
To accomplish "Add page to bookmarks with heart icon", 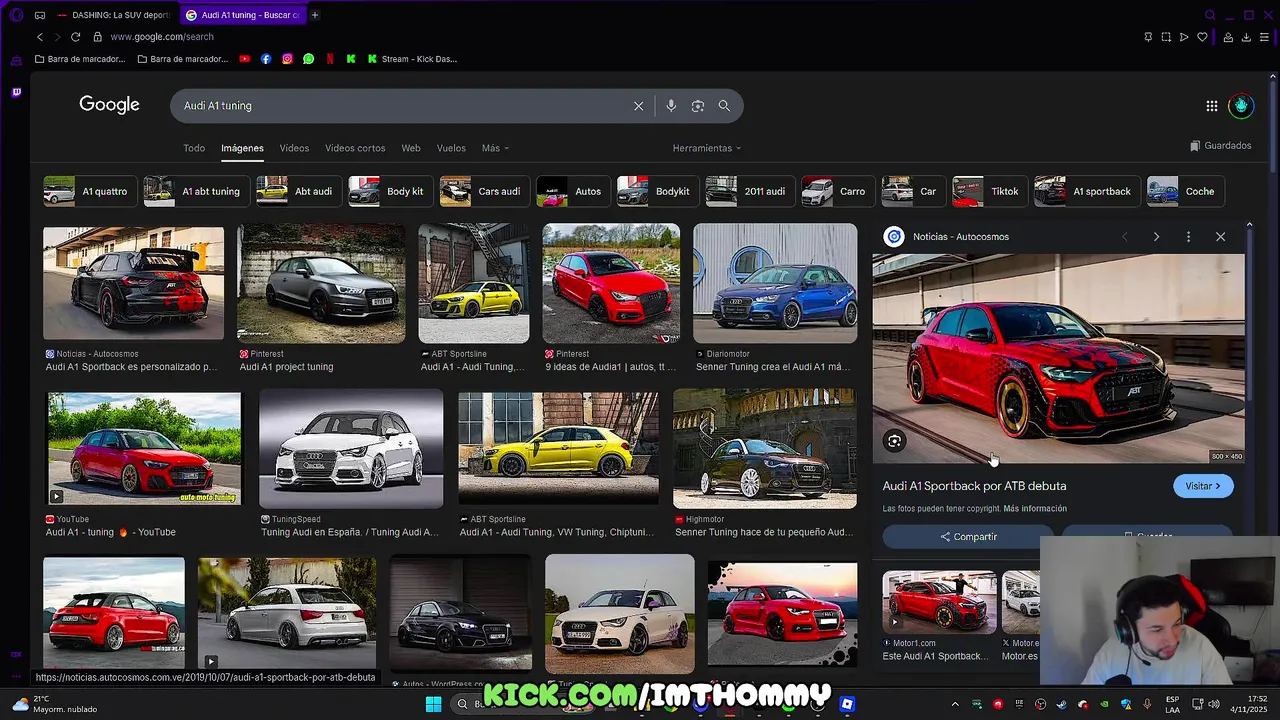I will (1202, 37).
